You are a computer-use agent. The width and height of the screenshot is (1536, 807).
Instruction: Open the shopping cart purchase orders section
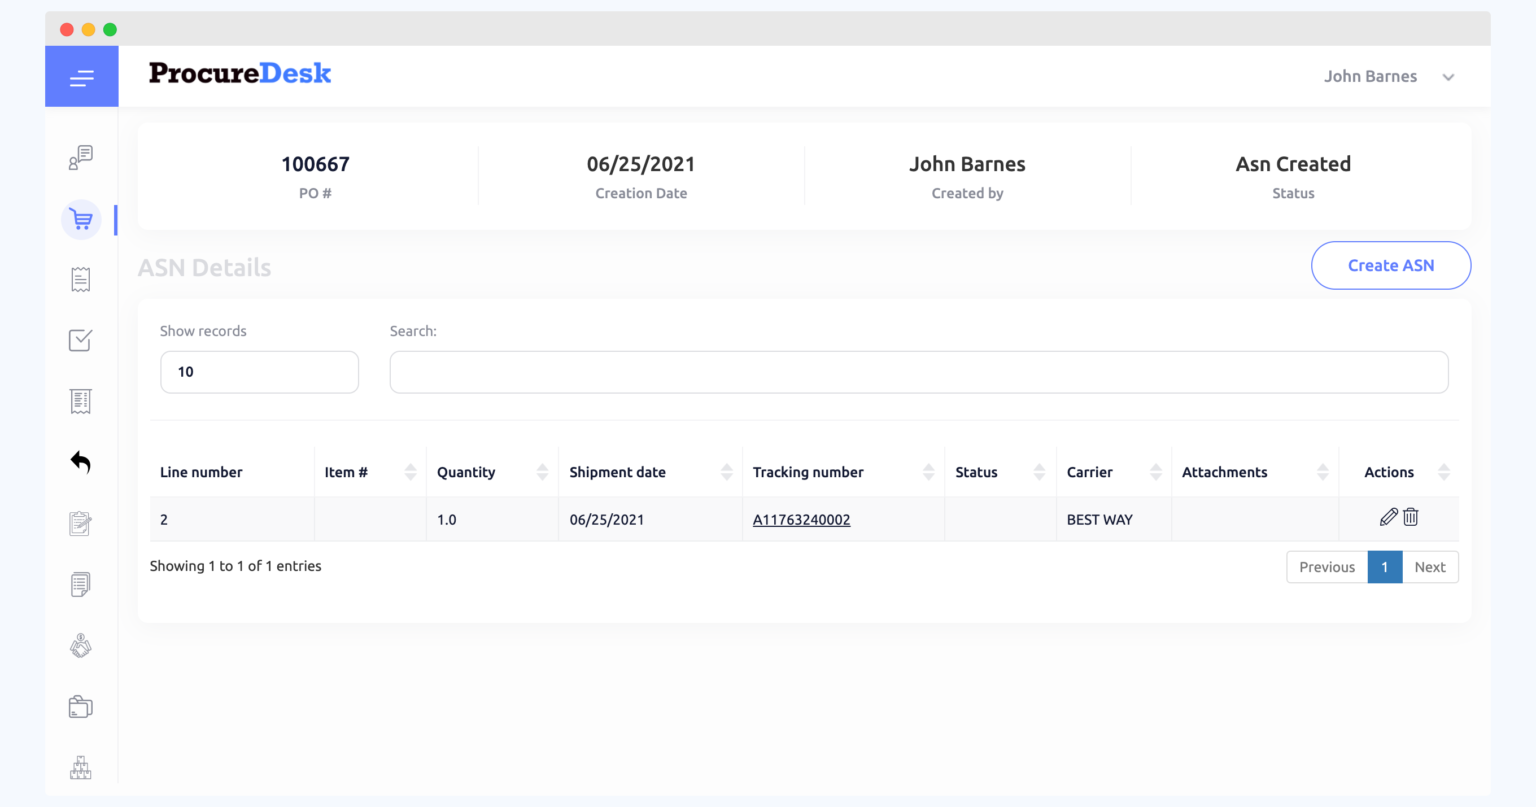coord(81,219)
